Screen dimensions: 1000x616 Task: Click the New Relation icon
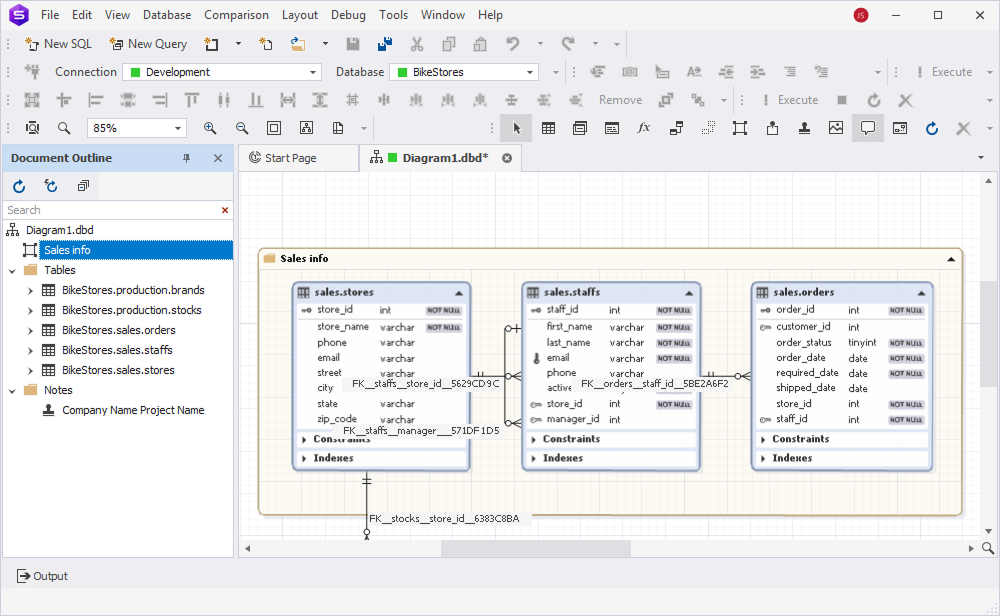(x=676, y=128)
